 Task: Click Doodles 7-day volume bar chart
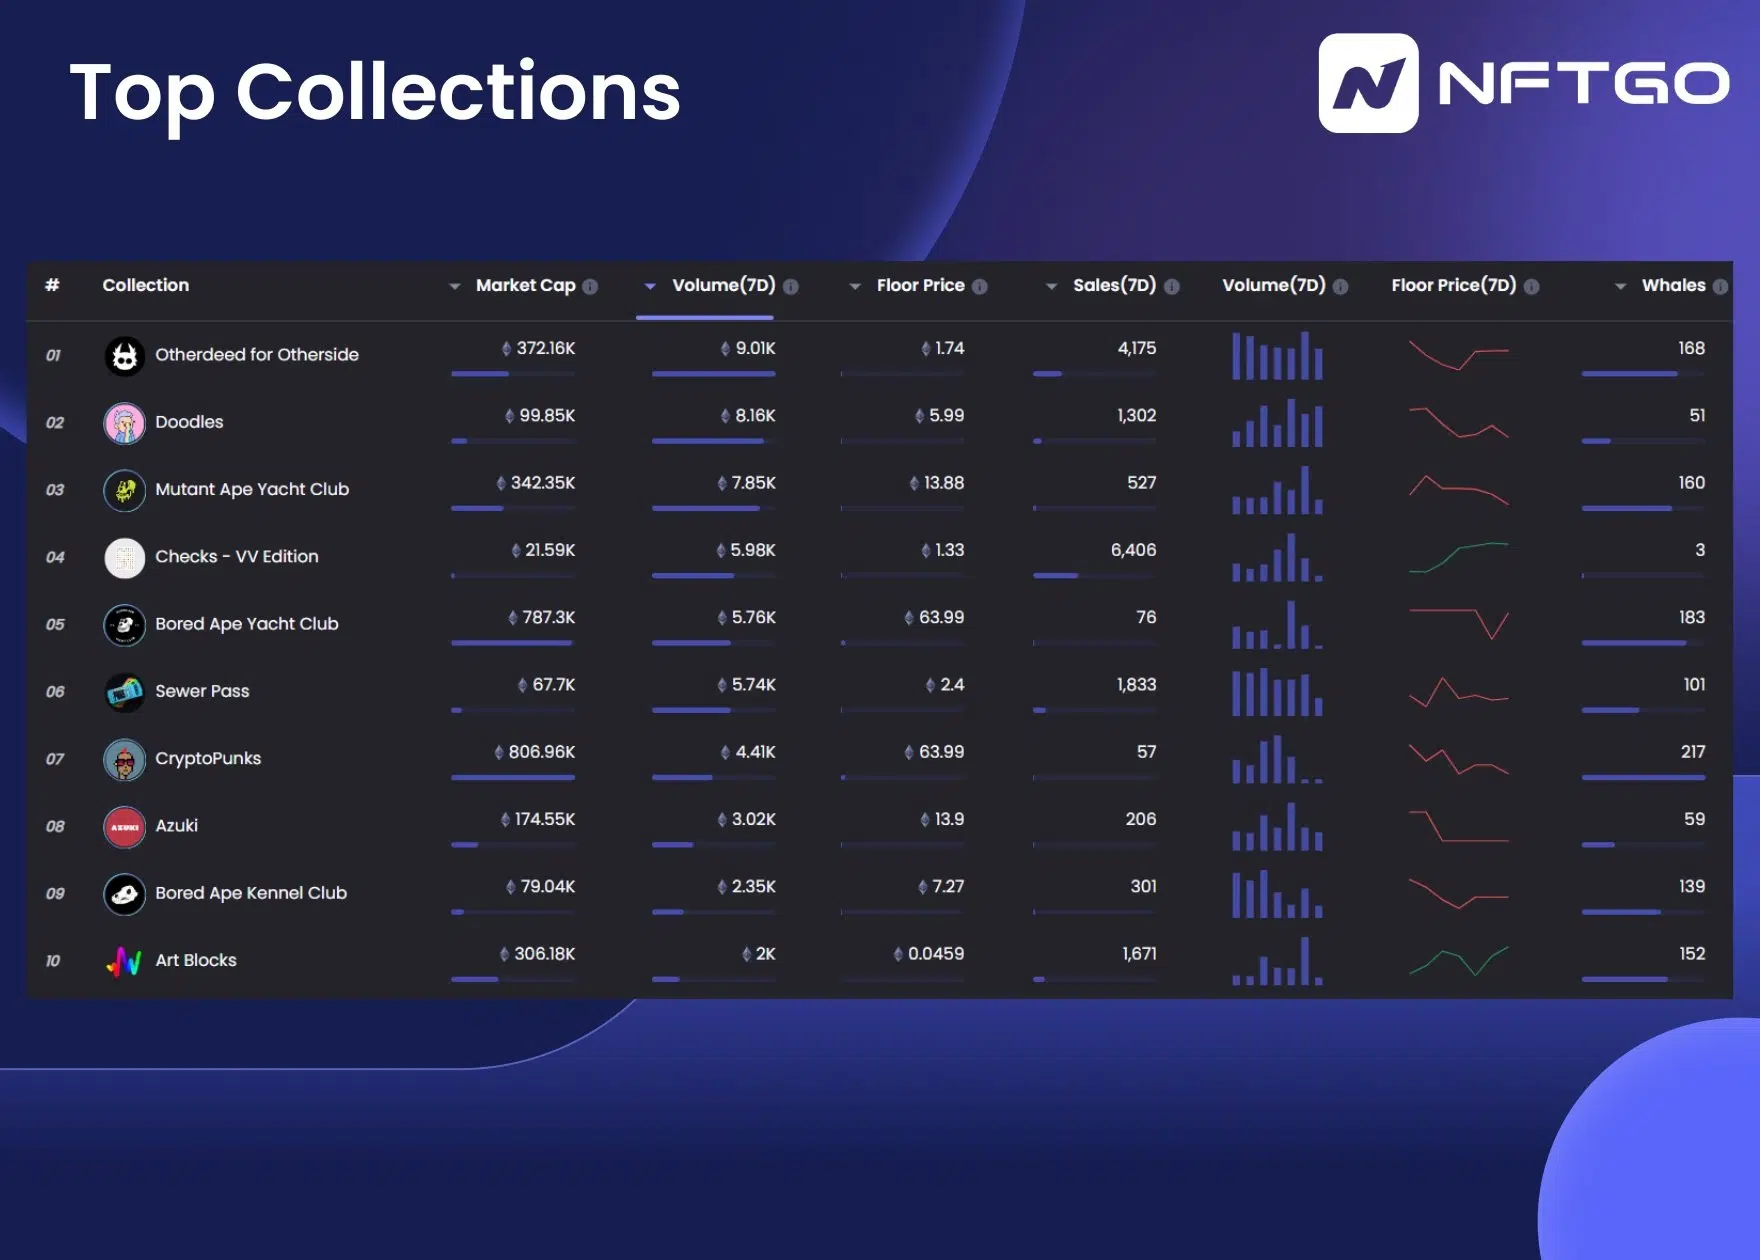[1277, 422]
